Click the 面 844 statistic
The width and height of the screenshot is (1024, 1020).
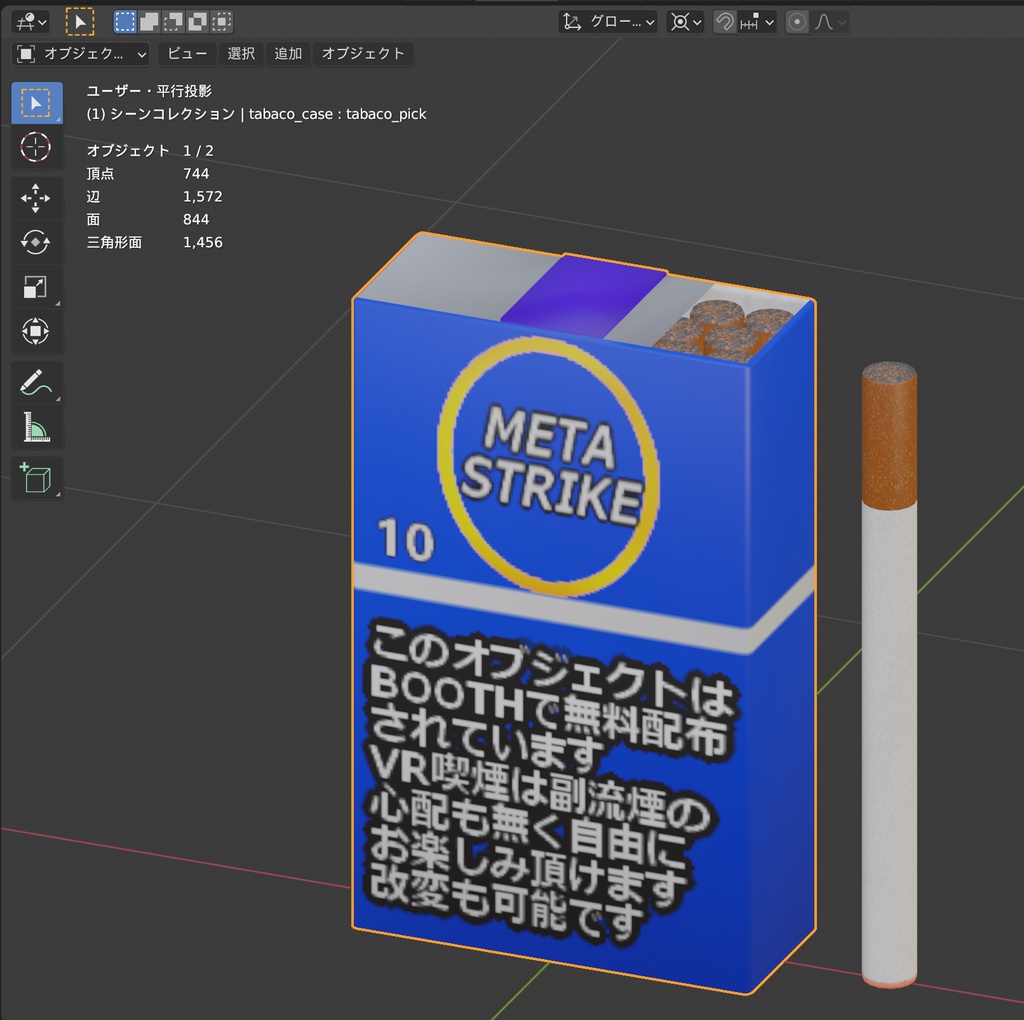(x=148, y=219)
